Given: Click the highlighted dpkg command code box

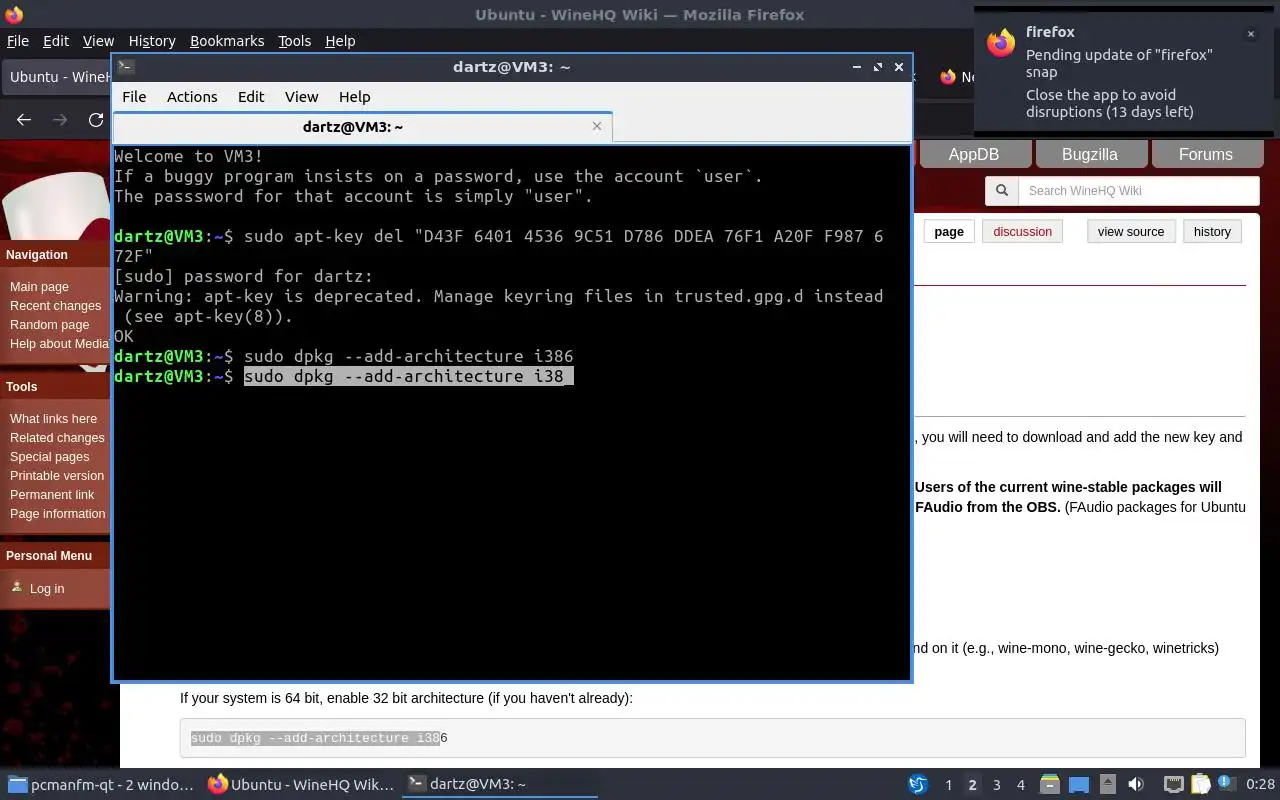Looking at the screenshot, I should [712, 738].
